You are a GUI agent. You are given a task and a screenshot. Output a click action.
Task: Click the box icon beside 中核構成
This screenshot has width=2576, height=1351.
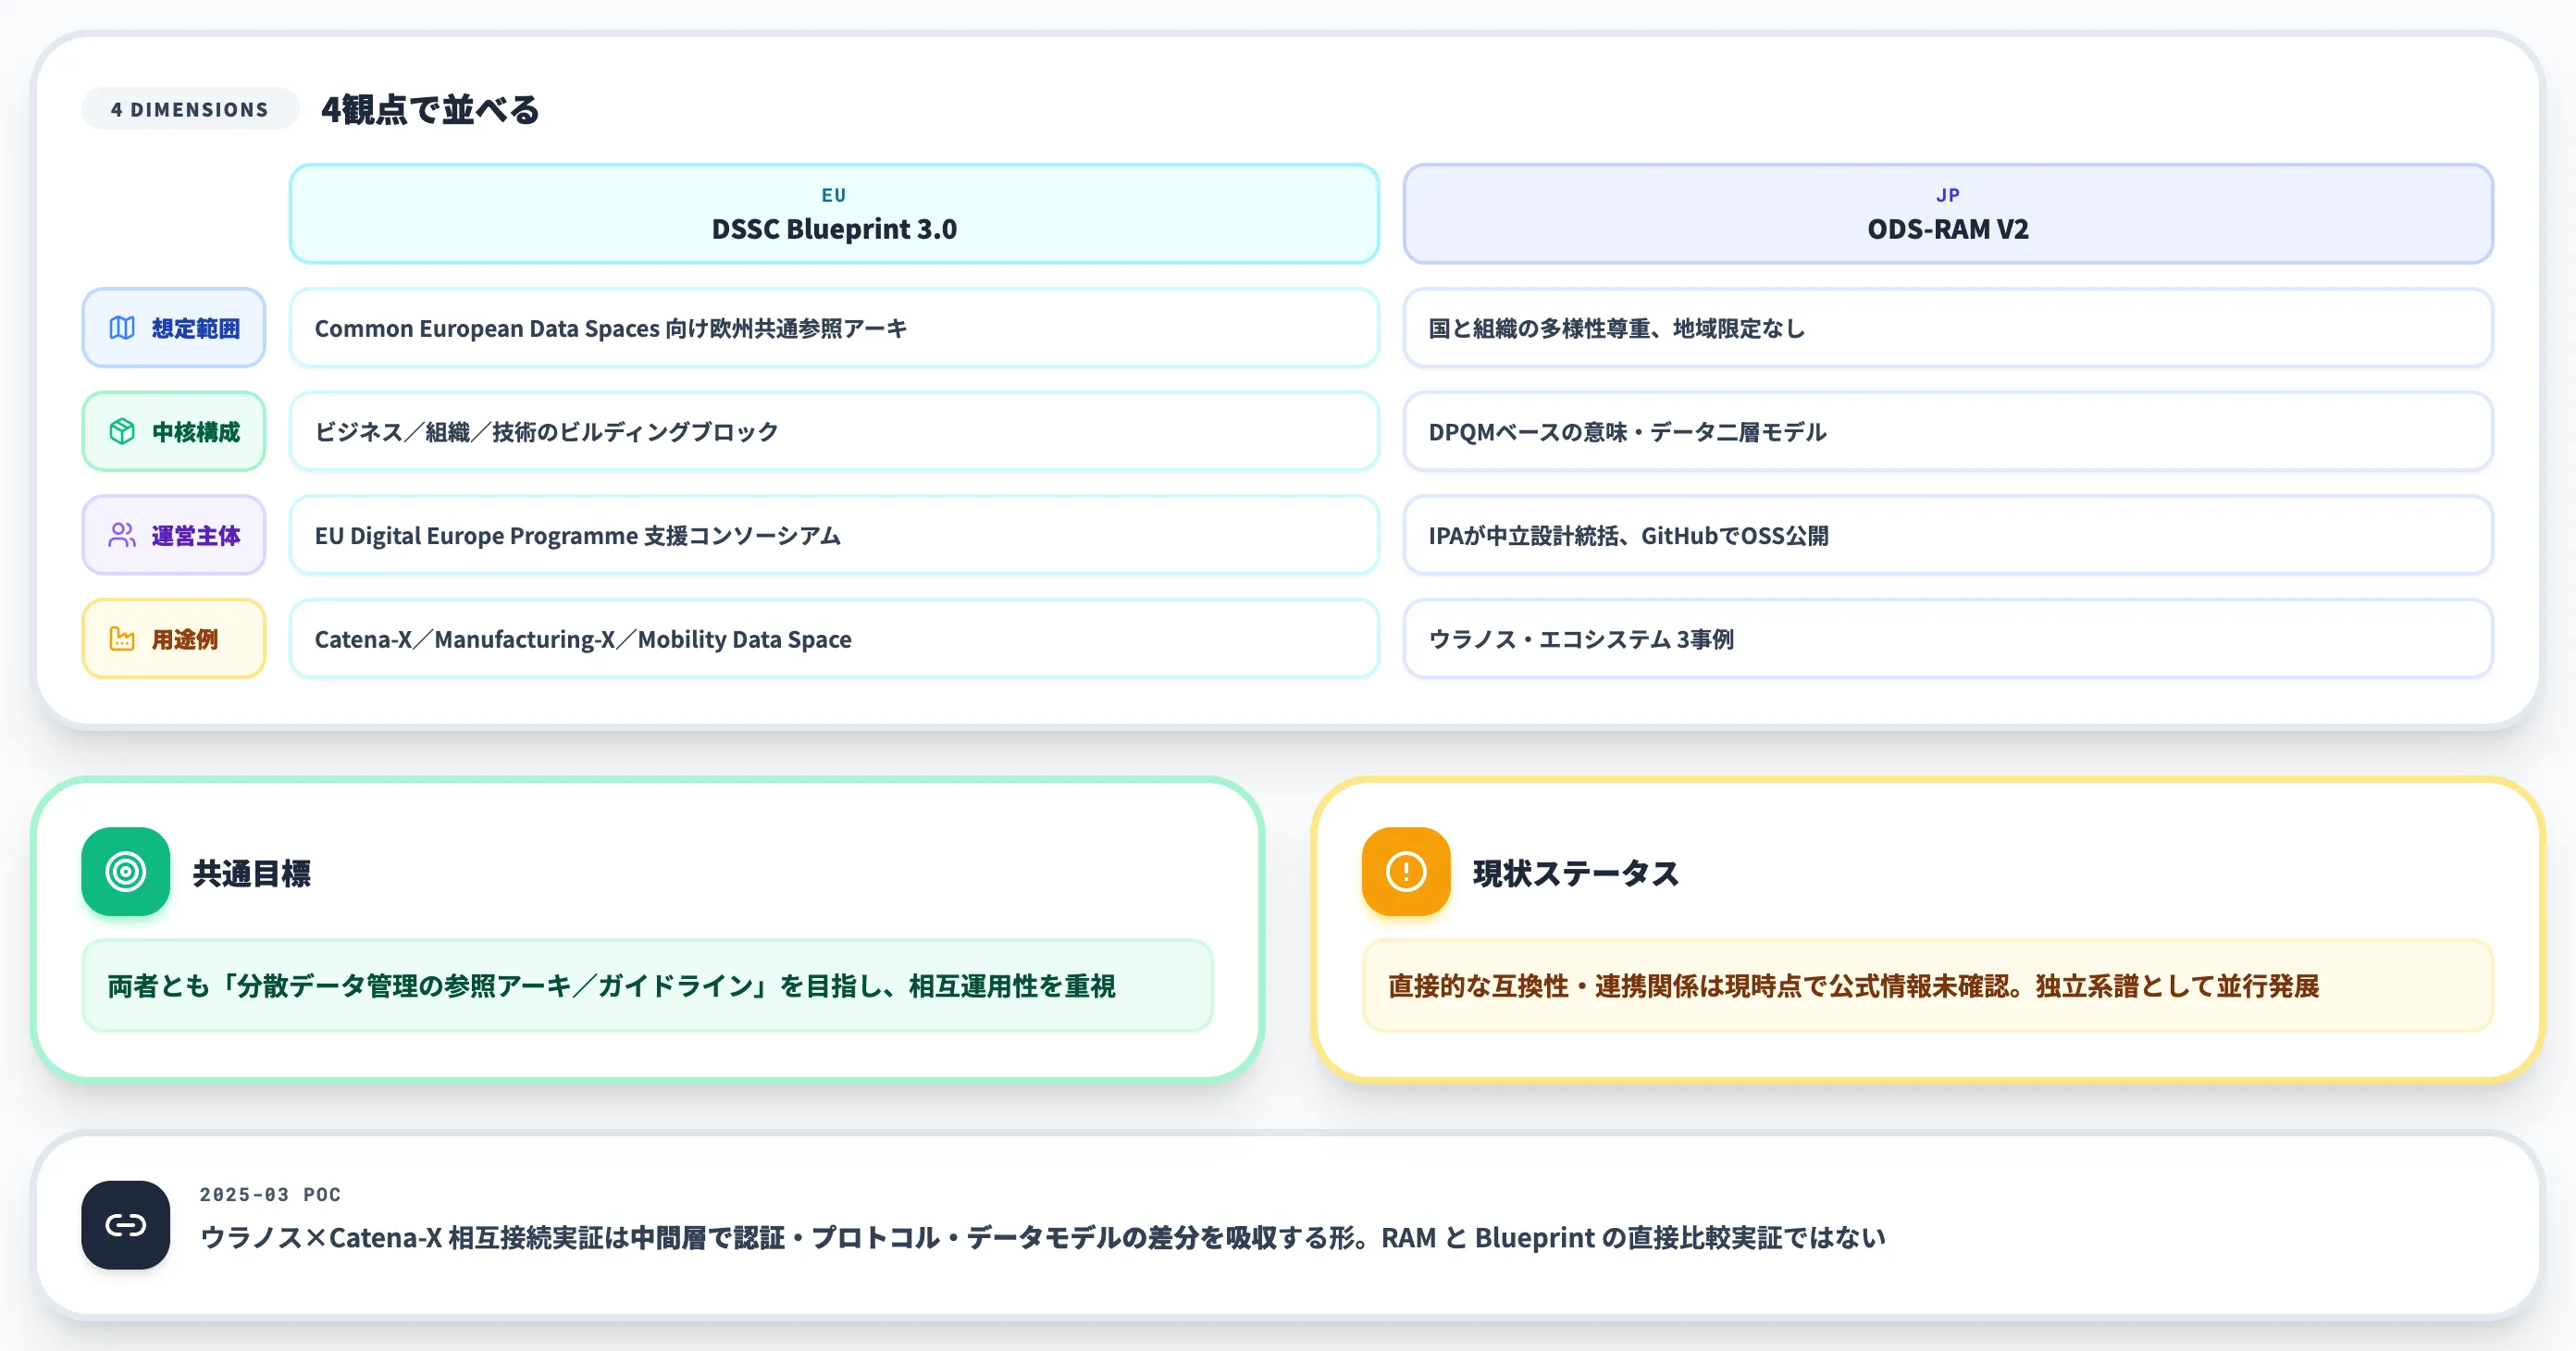(122, 431)
